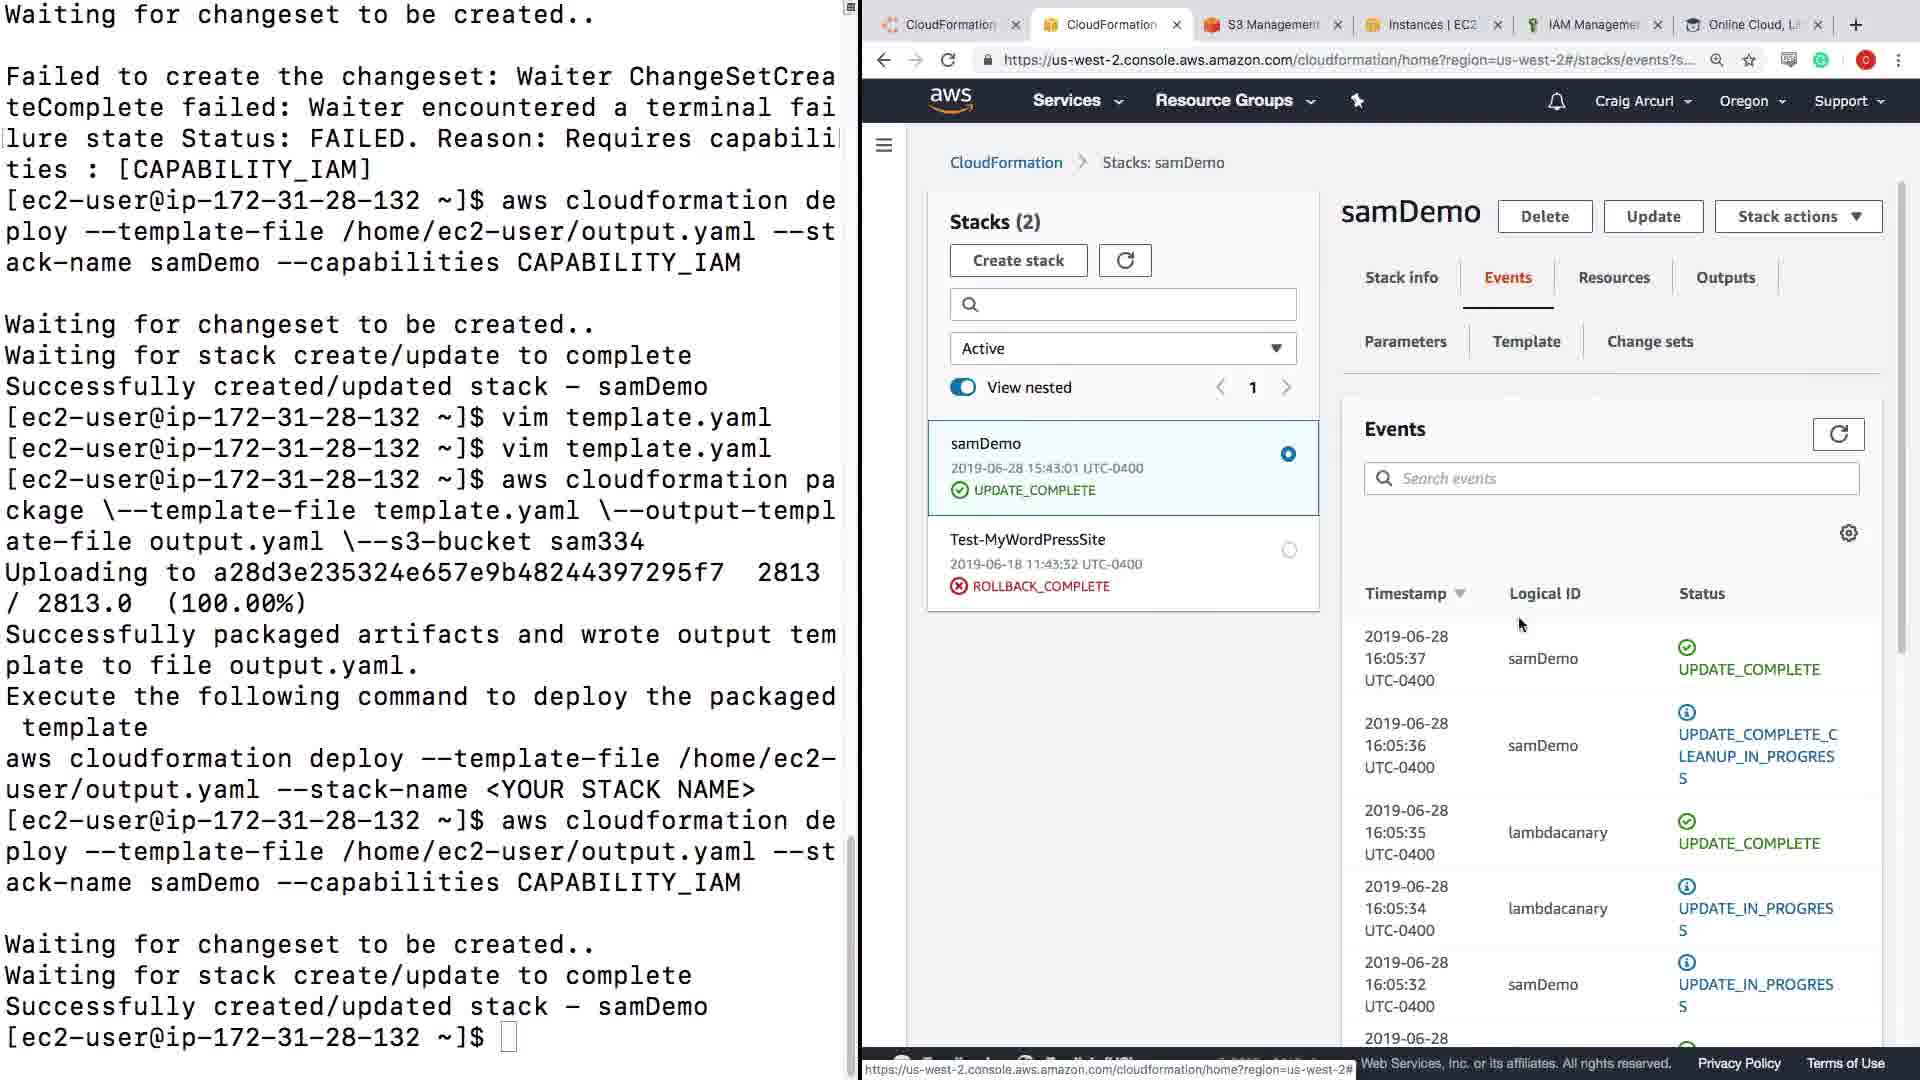Open the hamburger side navigation menu
The image size is (1920, 1080).
[x=884, y=146]
